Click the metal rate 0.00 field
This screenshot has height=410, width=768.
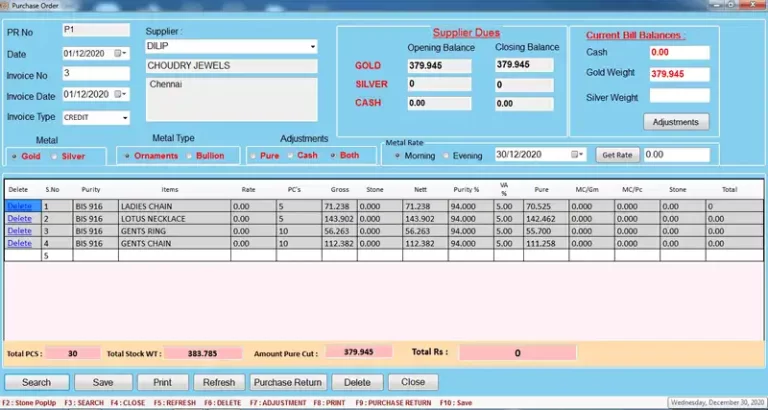click(x=676, y=155)
